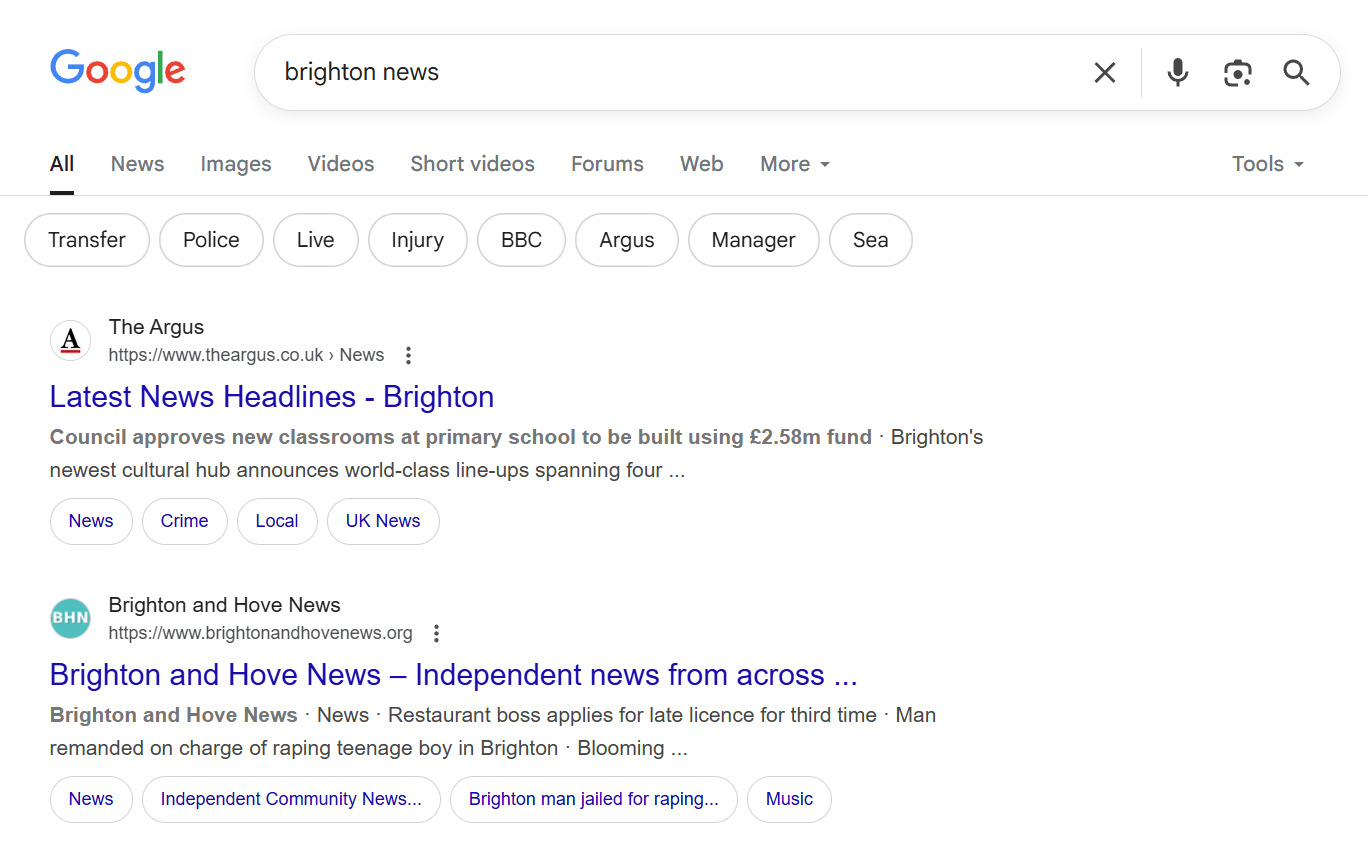Open the Short videos tab
The image size is (1368, 855).
(x=472, y=164)
